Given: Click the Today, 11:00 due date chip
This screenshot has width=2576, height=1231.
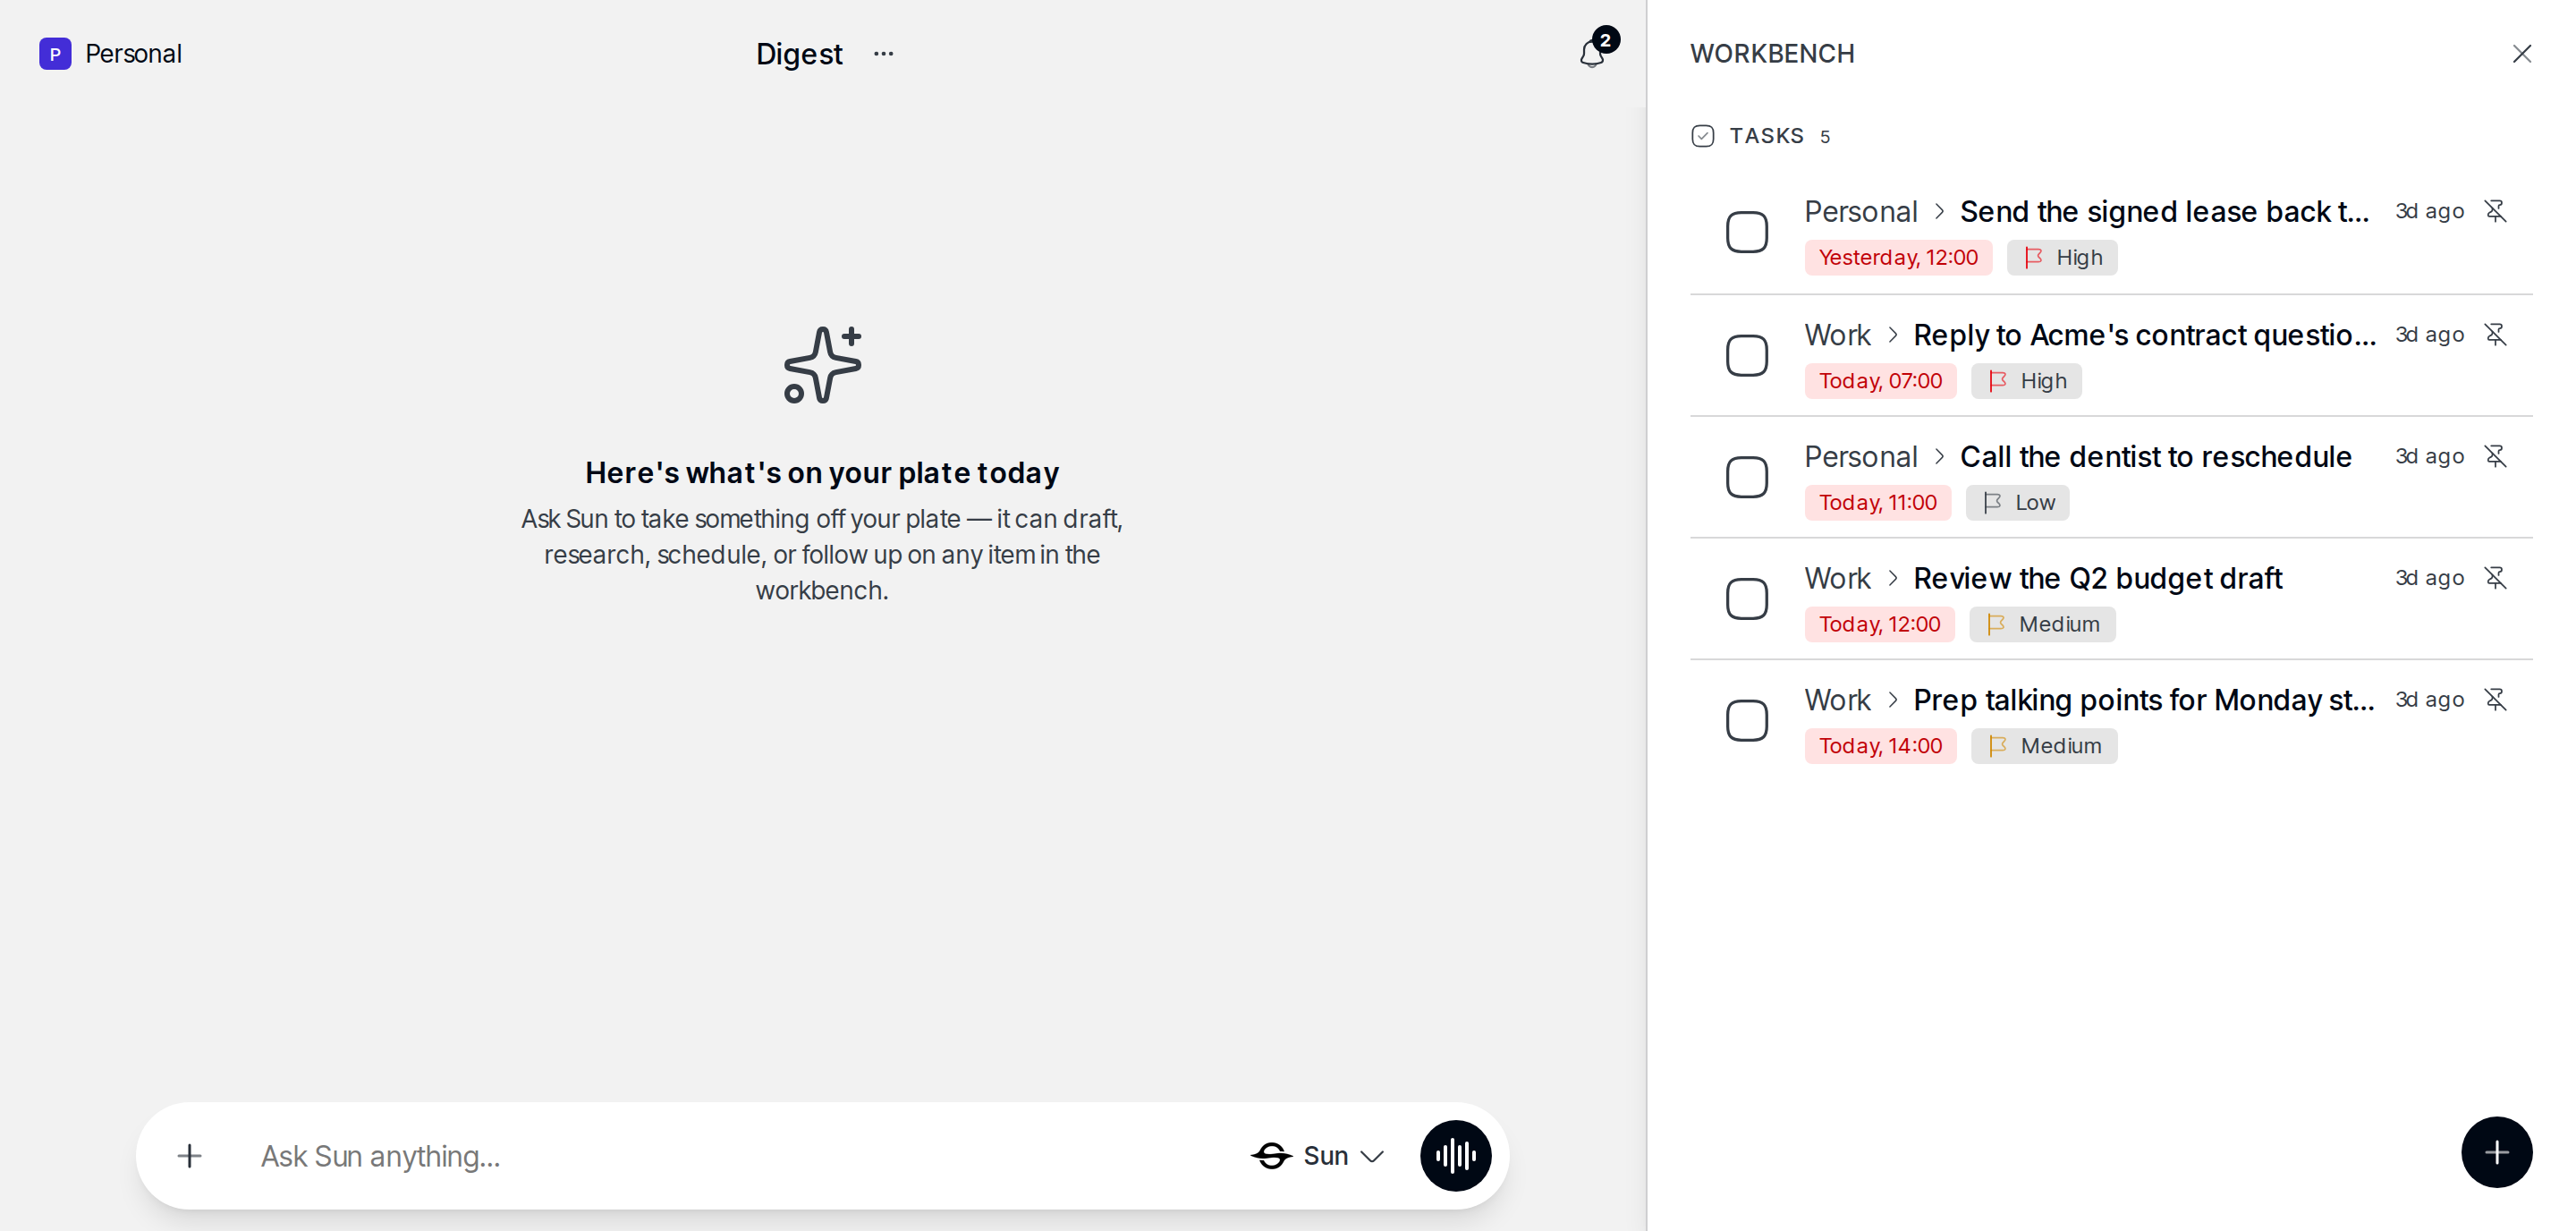Looking at the screenshot, I should [x=1878, y=503].
